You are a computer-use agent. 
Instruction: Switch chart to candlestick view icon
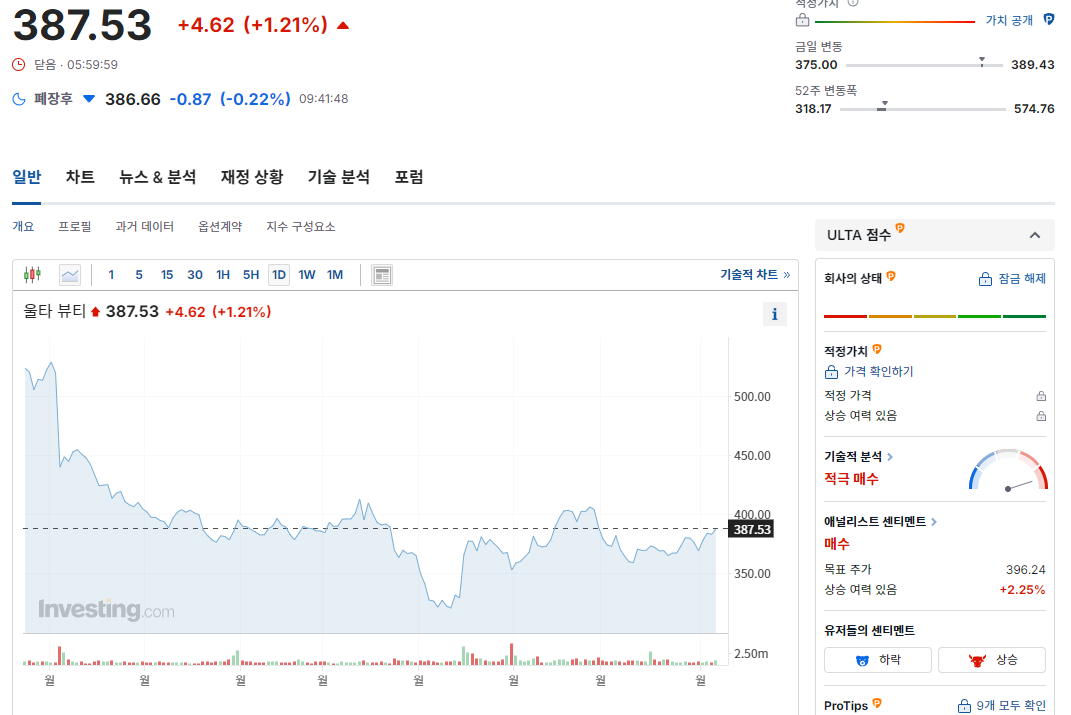pos(32,275)
